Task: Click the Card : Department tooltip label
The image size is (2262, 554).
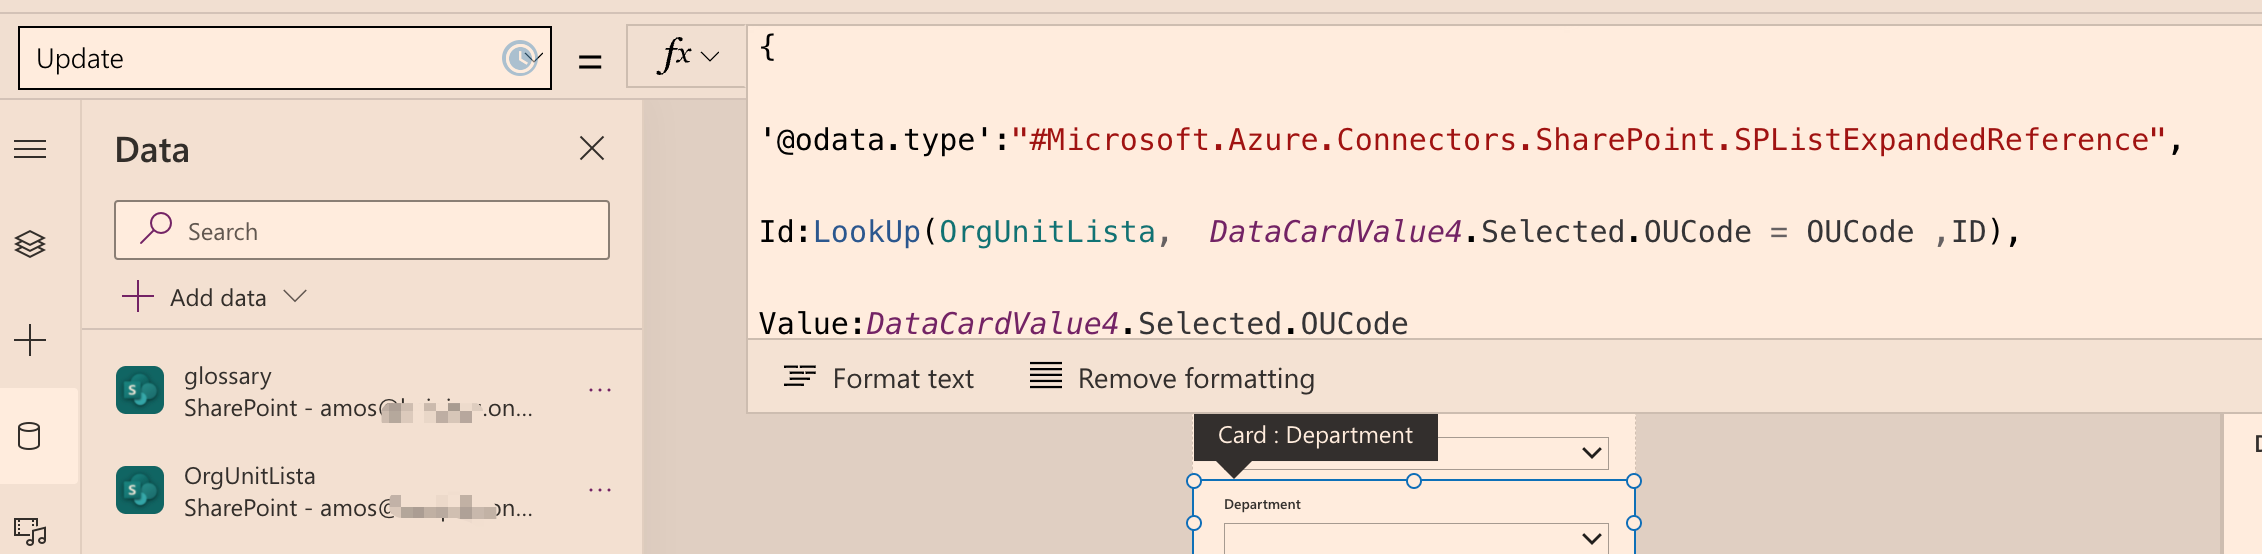Action: click(x=1315, y=435)
